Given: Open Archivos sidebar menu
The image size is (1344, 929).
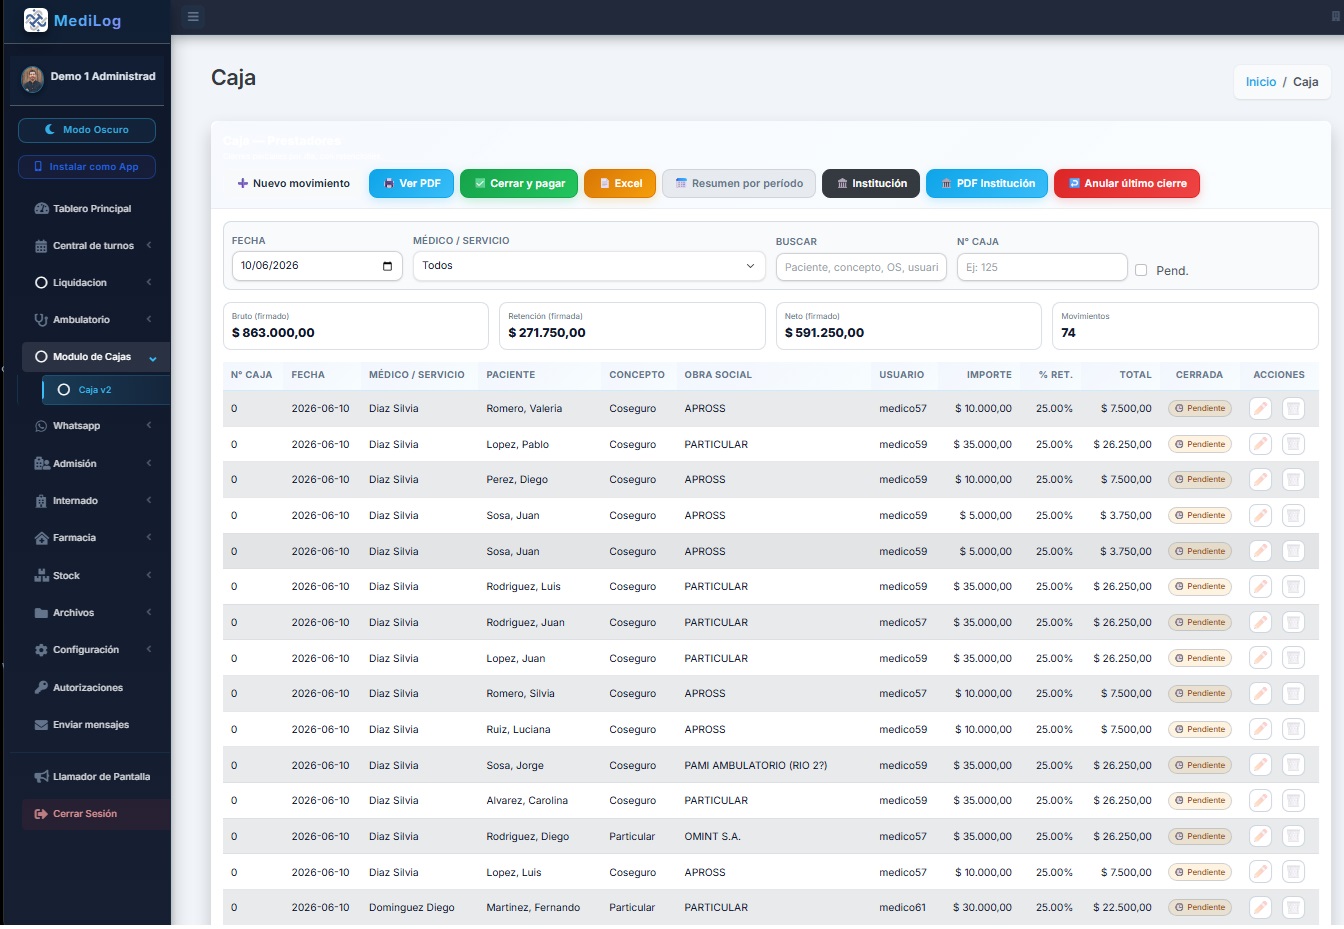Looking at the screenshot, I should [94, 613].
